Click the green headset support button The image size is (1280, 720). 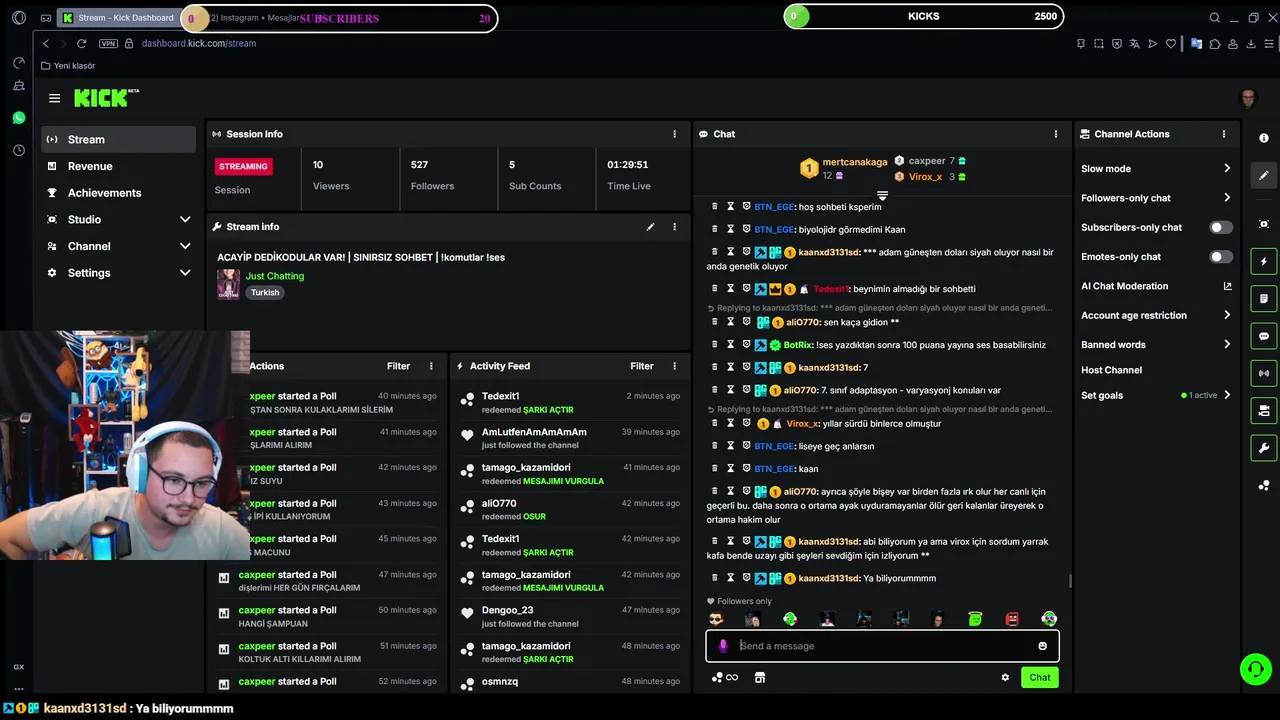tap(1255, 669)
